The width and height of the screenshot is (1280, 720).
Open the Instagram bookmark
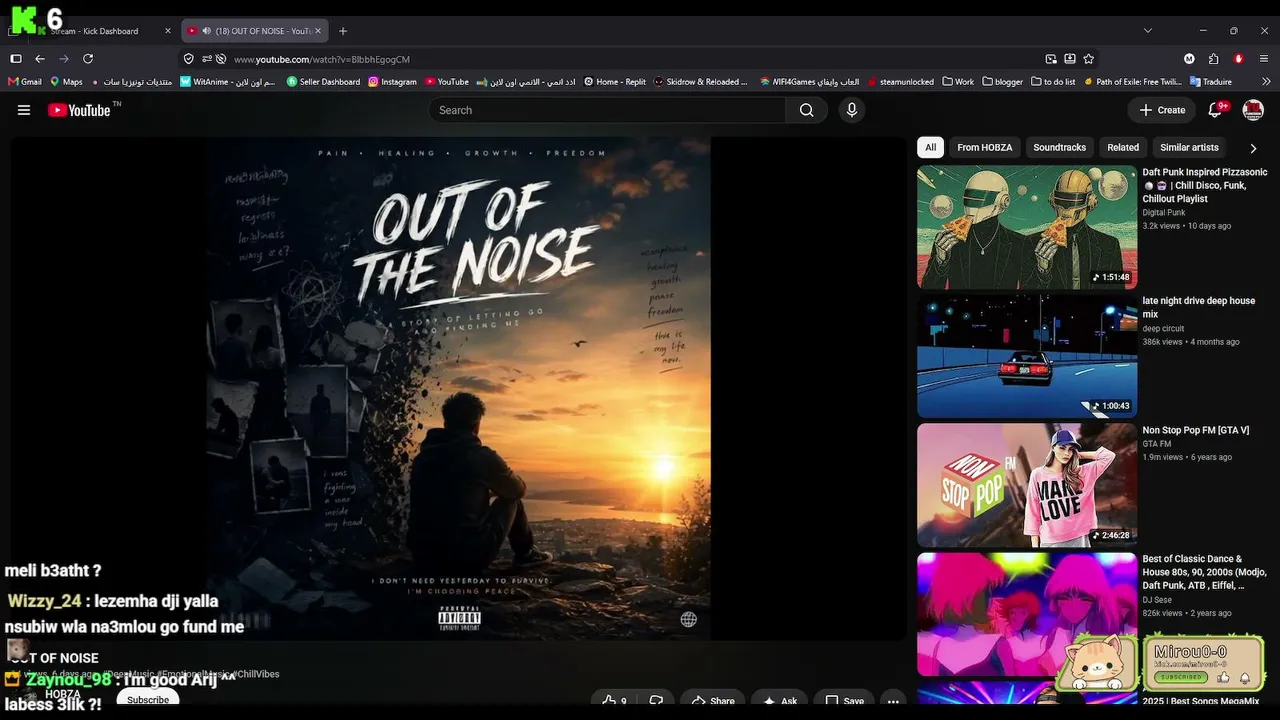pyautogui.click(x=392, y=82)
